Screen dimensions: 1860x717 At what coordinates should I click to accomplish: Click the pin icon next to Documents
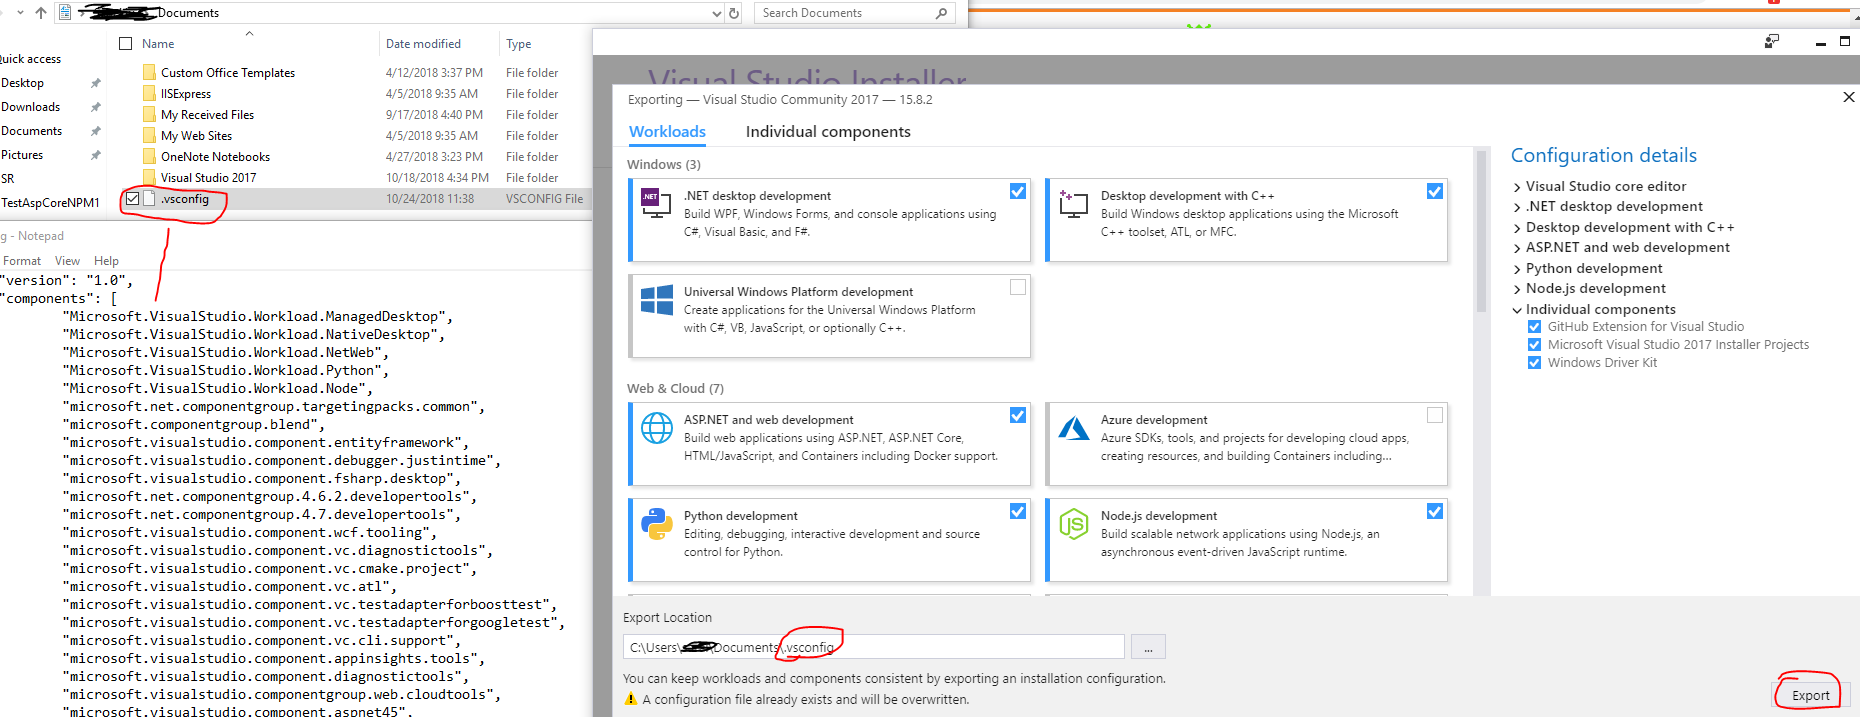[x=96, y=131]
